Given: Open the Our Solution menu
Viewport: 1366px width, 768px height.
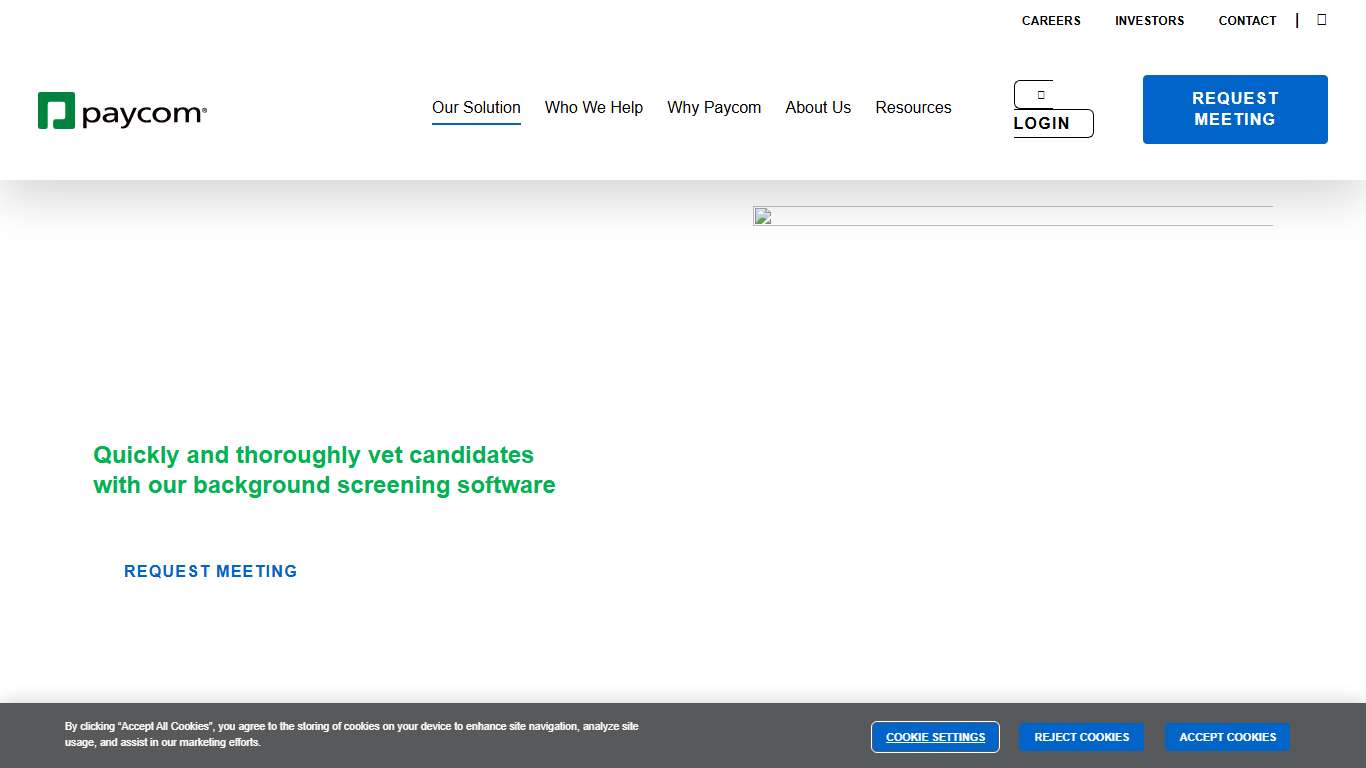Looking at the screenshot, I should pyautogui.click(x=476, y=107).
